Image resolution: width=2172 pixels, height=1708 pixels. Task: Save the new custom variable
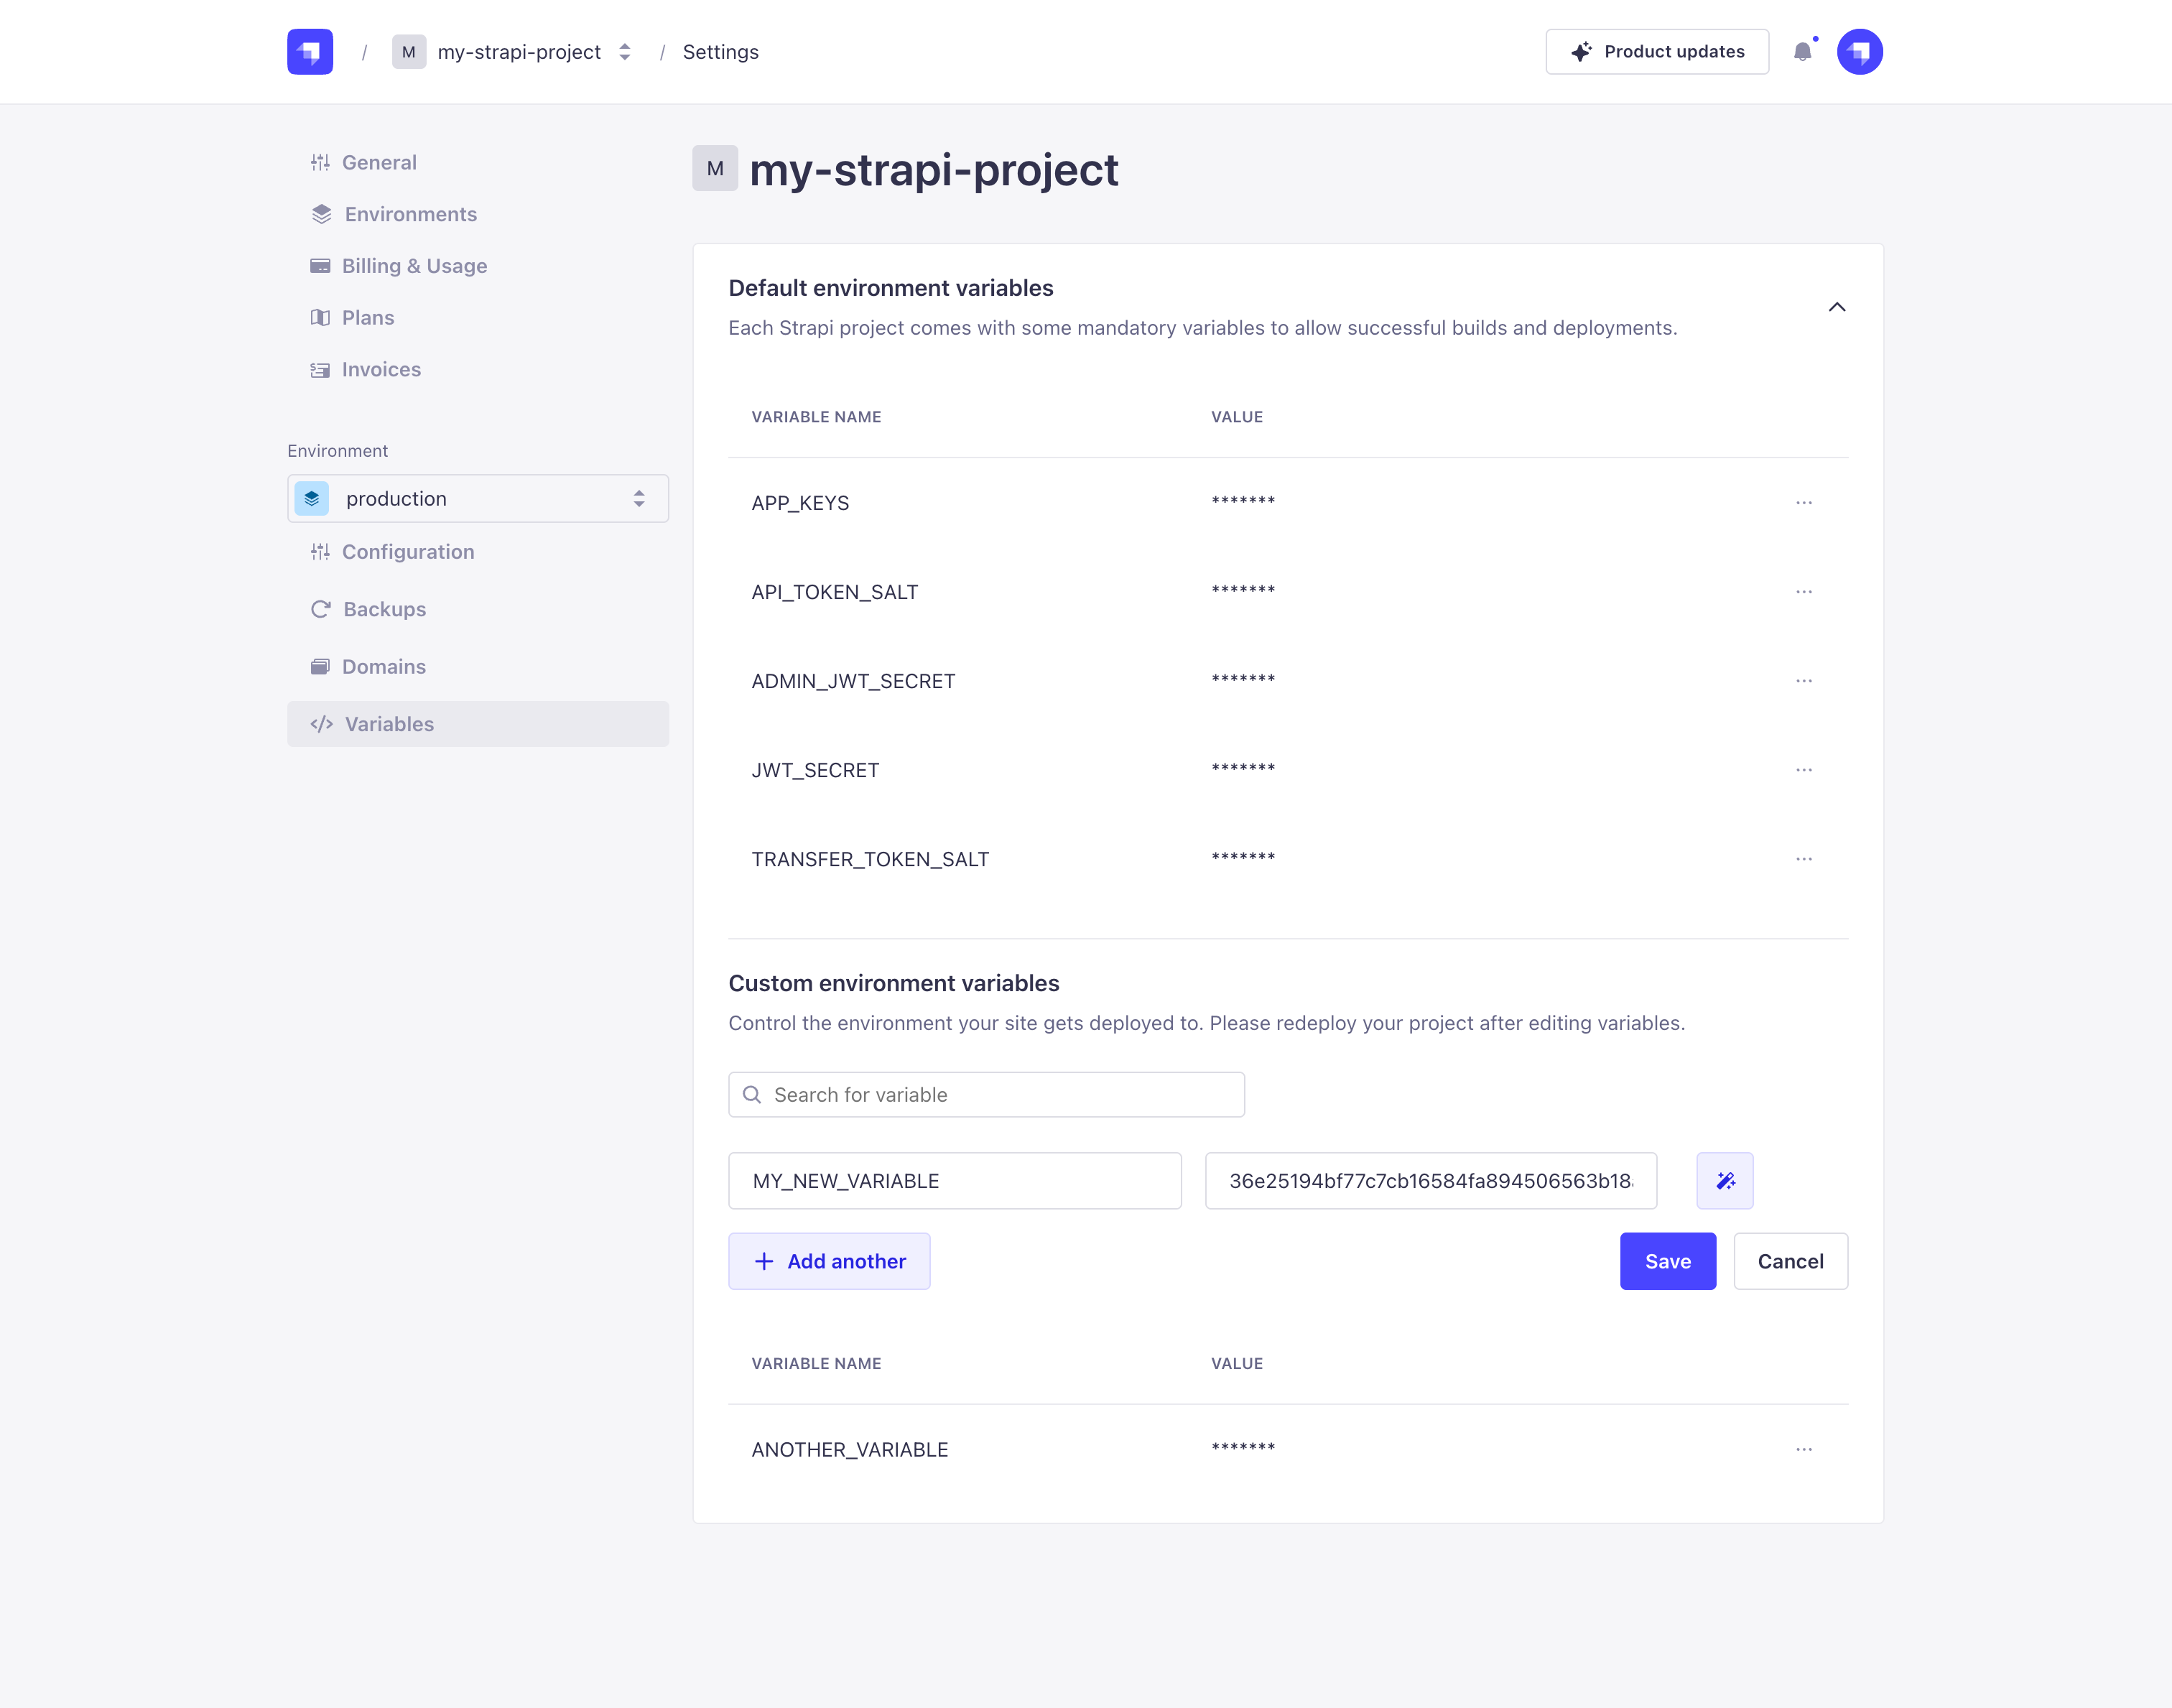pos(1667,1261)
